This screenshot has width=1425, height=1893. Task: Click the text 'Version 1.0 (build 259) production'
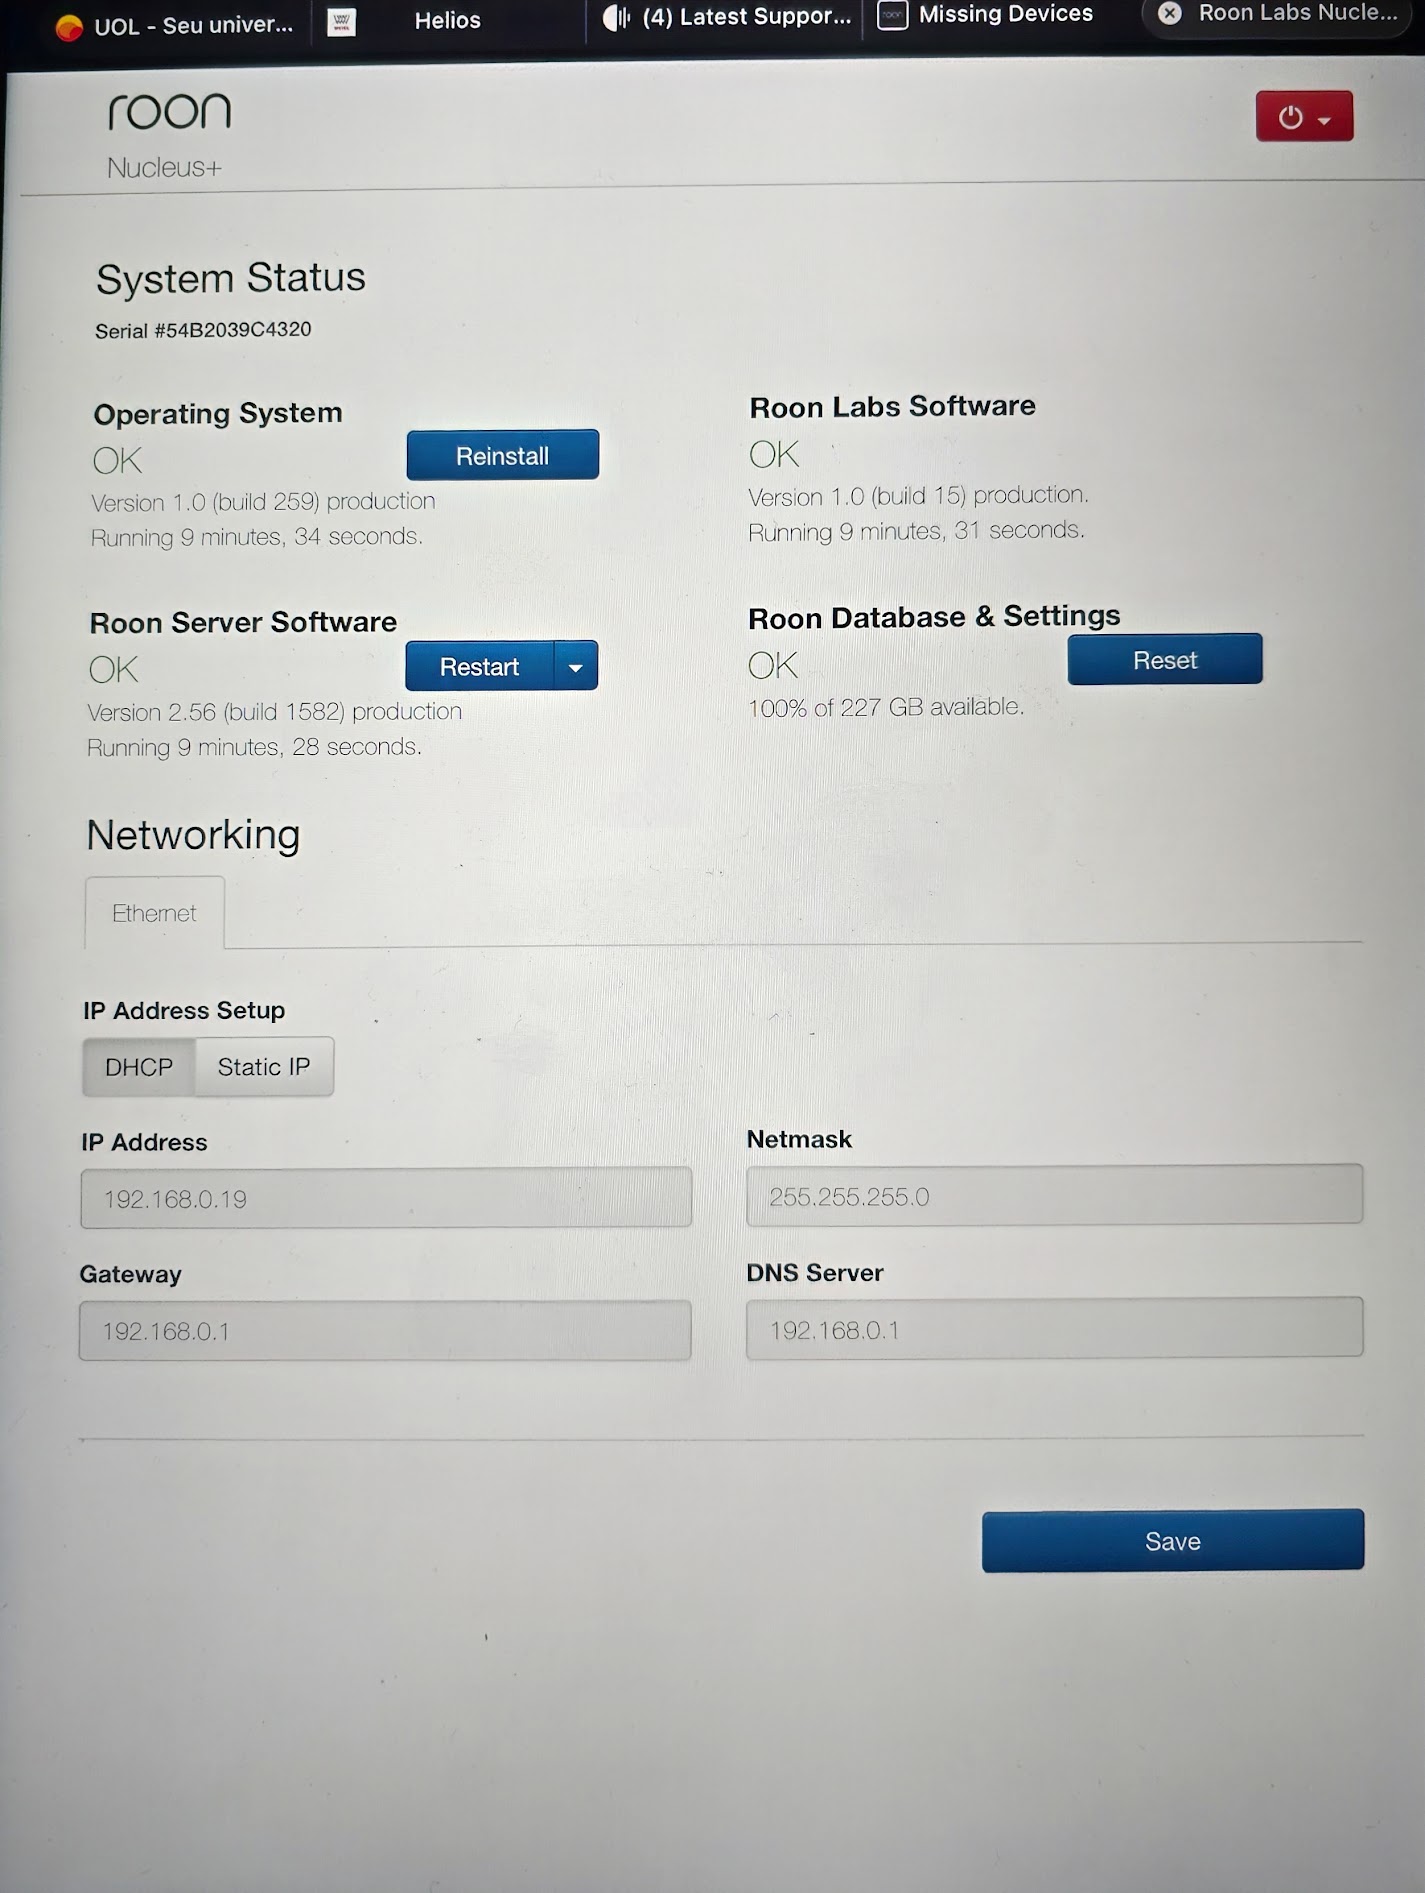(x=264, y=501)
